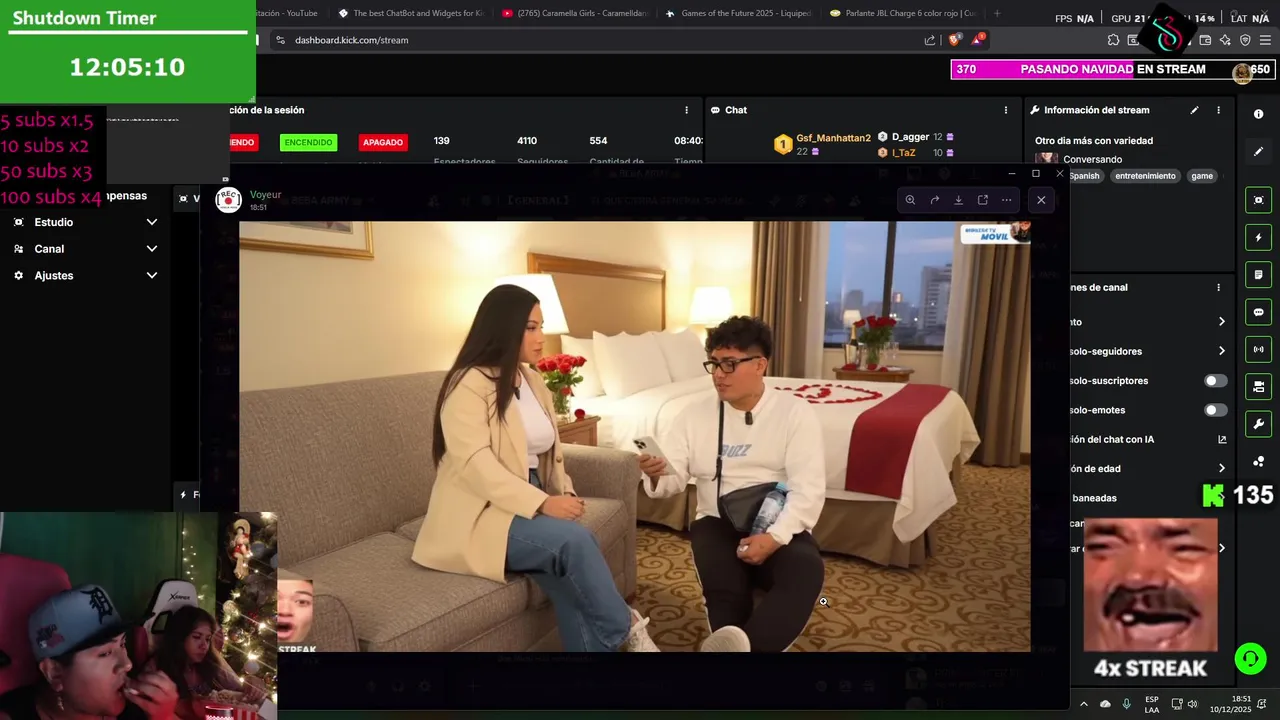This screenshot has width=1280, height=720.
Task: Expand the topmost channel action row chevron
Action: tap(1221, 322)
